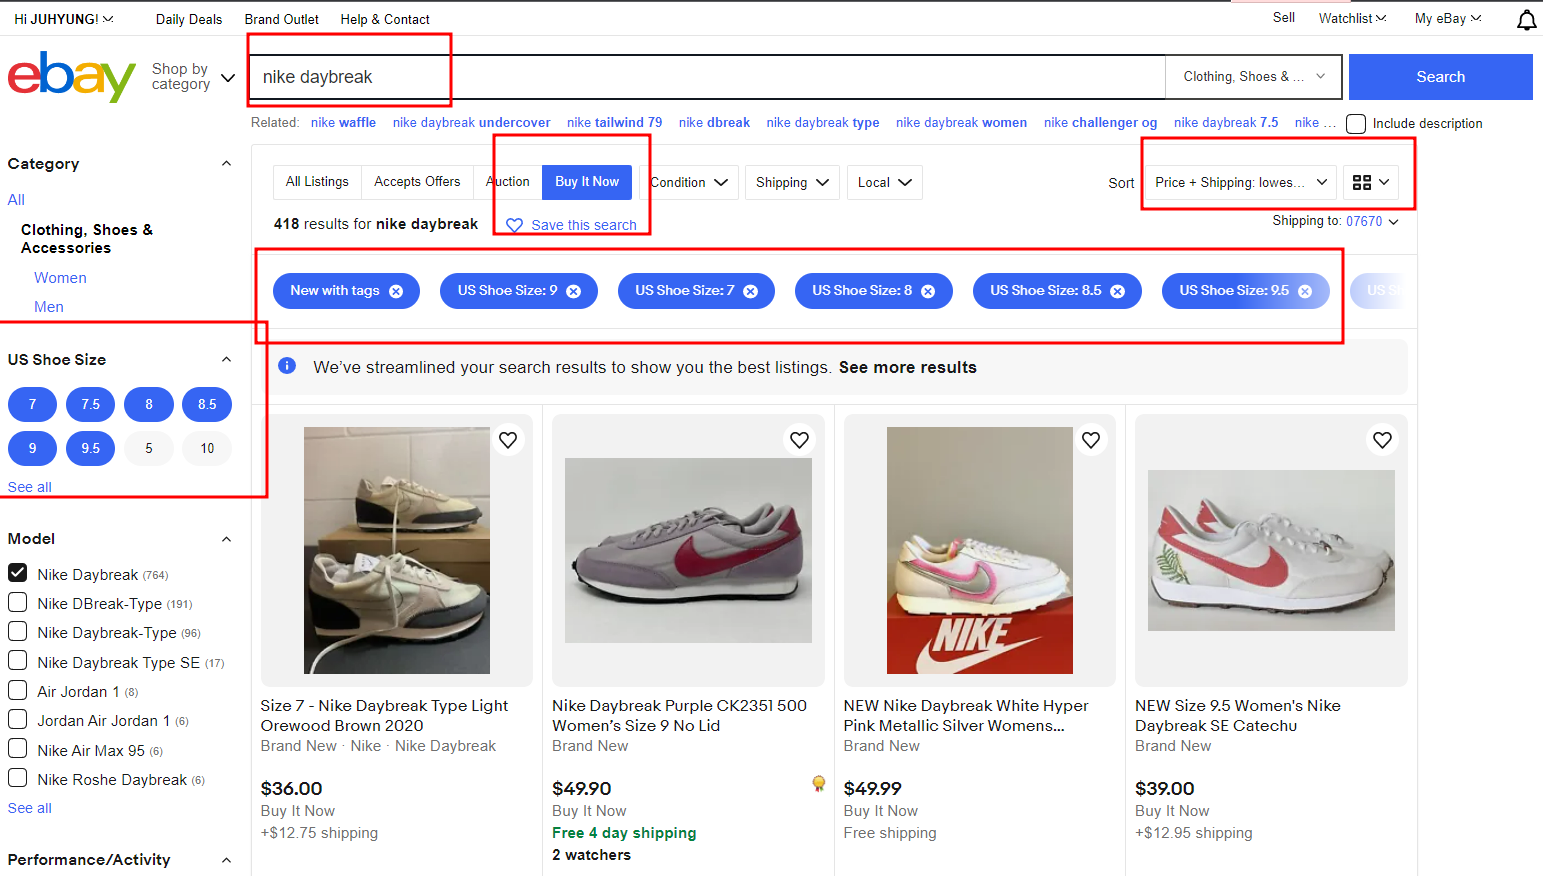
Task: Click into the nike daybreak search field
Action: 707,77
